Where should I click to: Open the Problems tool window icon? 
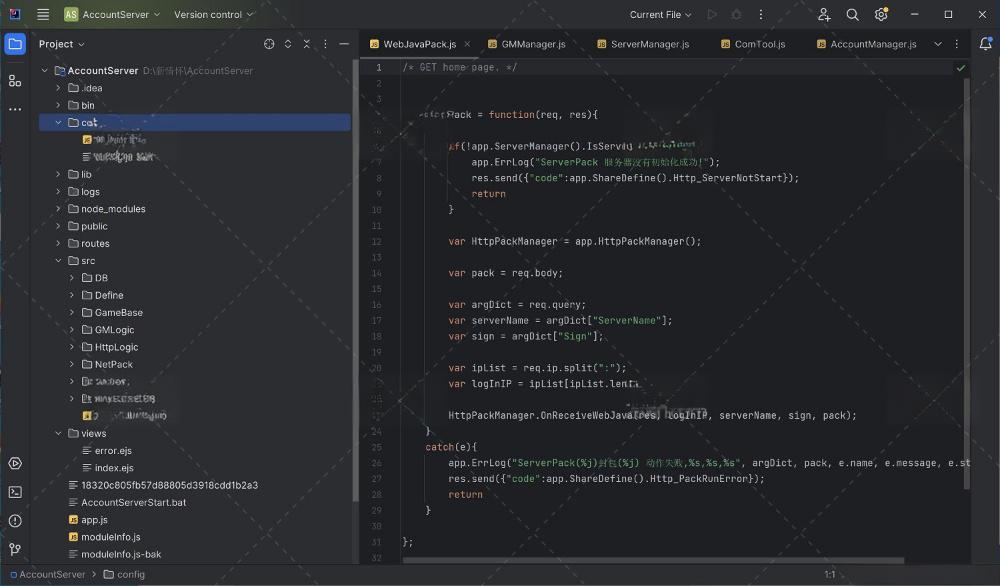pyautogui.click(x=15, y=520)
